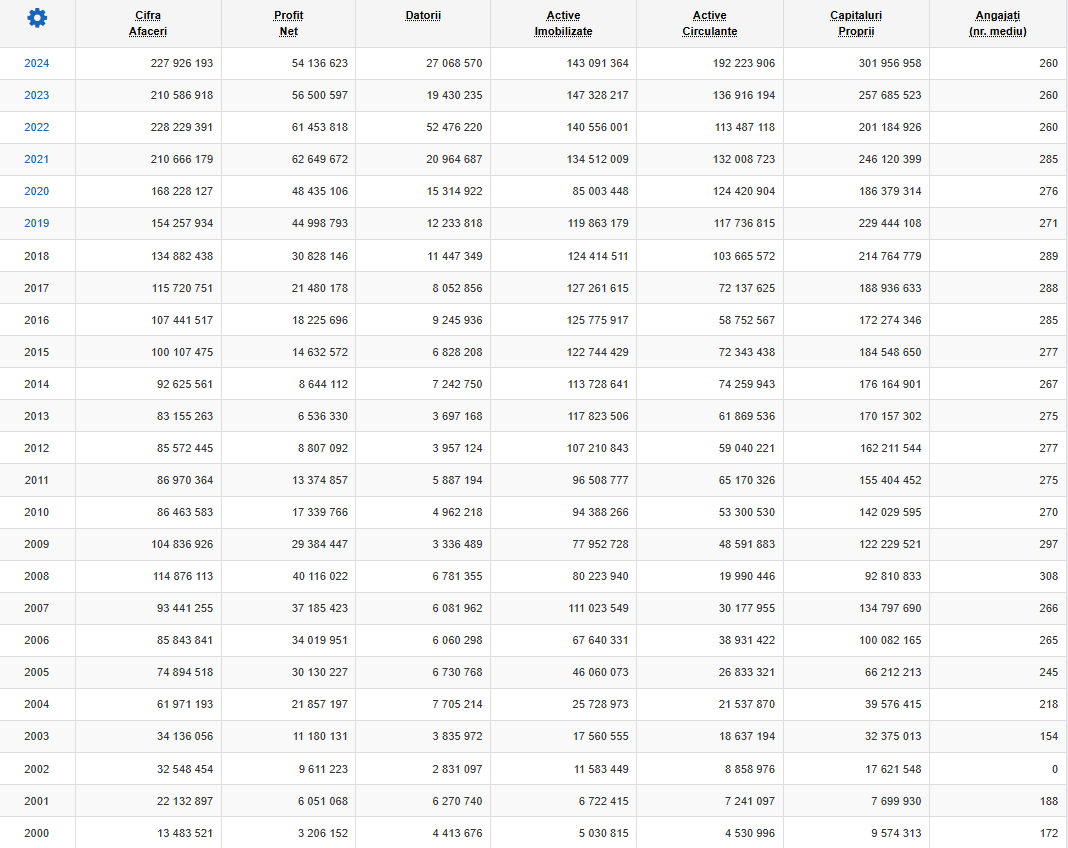
Task: Click the Cifra Afaceri column header
Action: click(x=148, y=23)
